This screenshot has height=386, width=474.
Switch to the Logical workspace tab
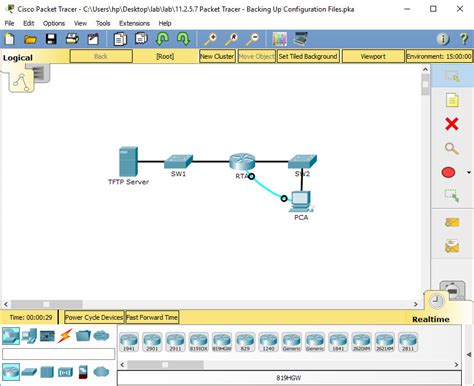tap(18, 58)
